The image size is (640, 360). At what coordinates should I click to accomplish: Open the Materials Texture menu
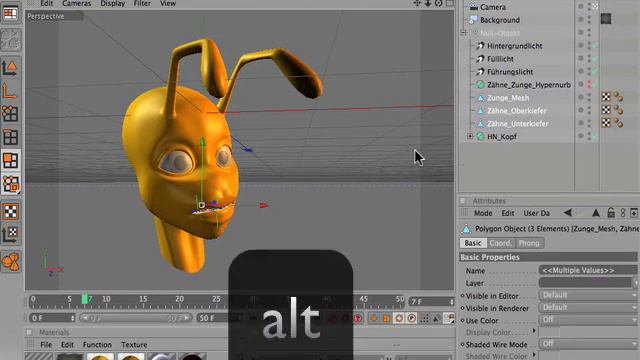[x=134, y=344]
